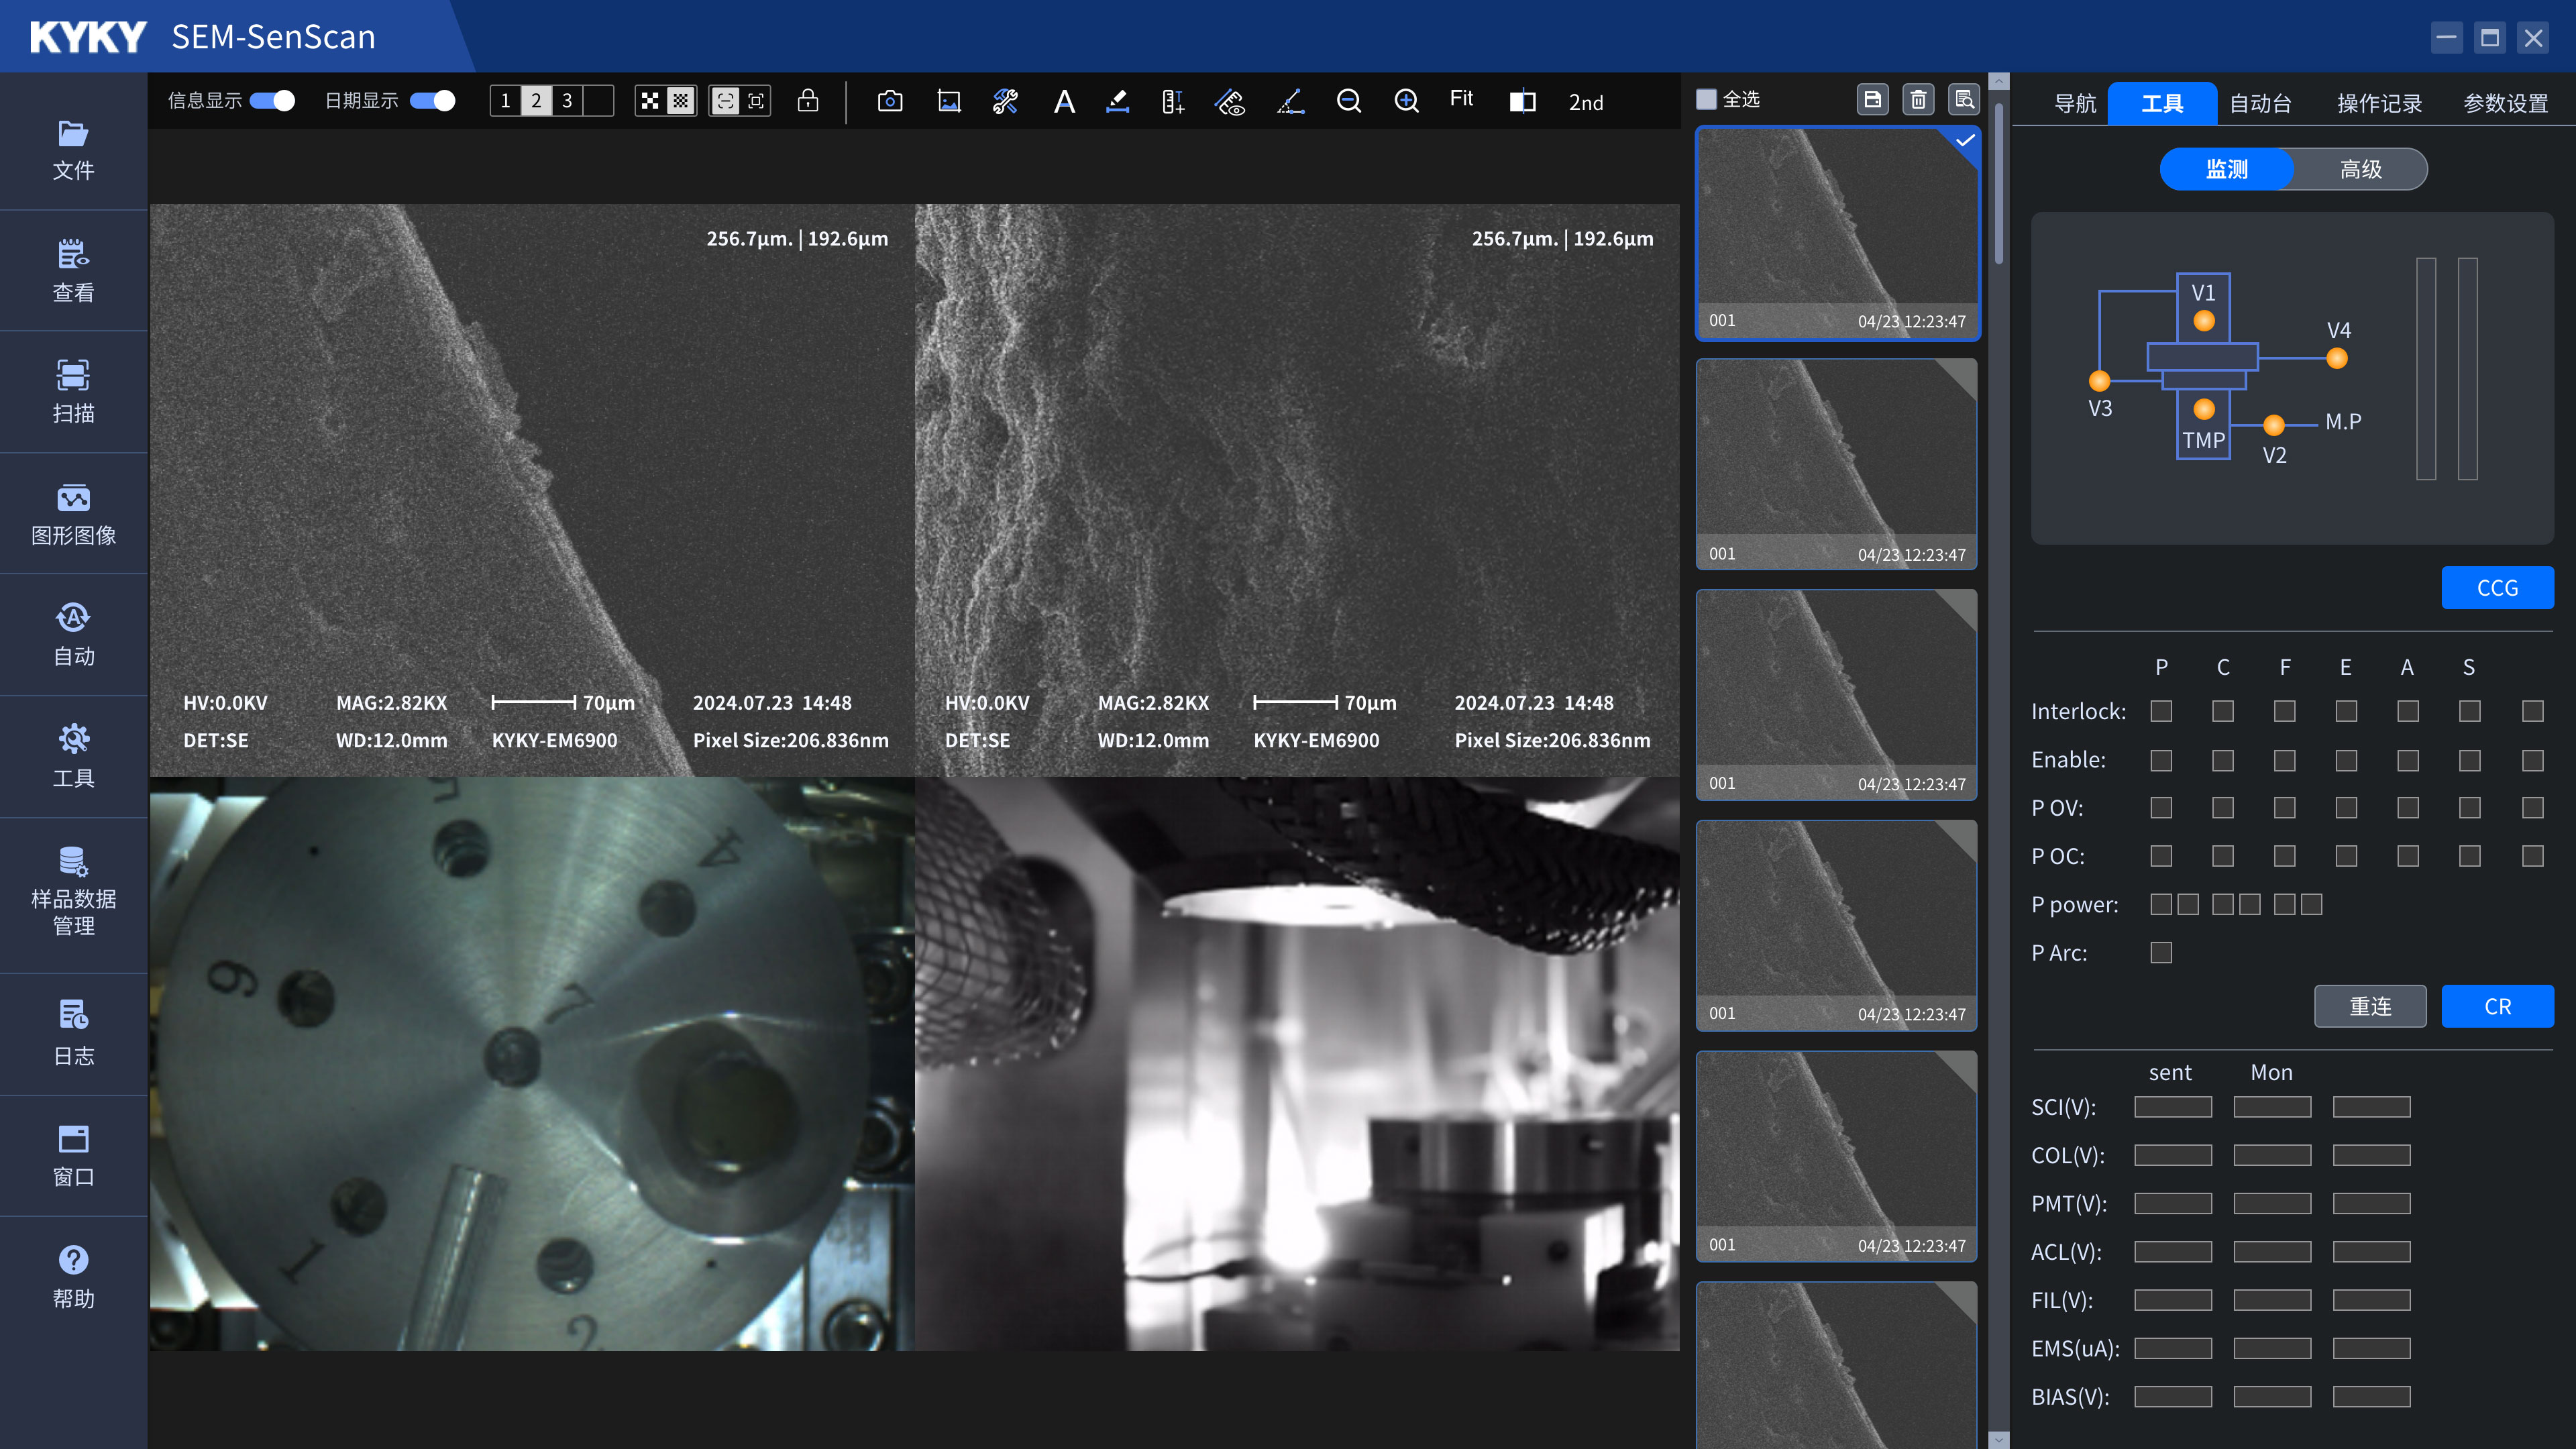
Task: Select the second image thumbnail 001
Action: tap(1836, 464)
